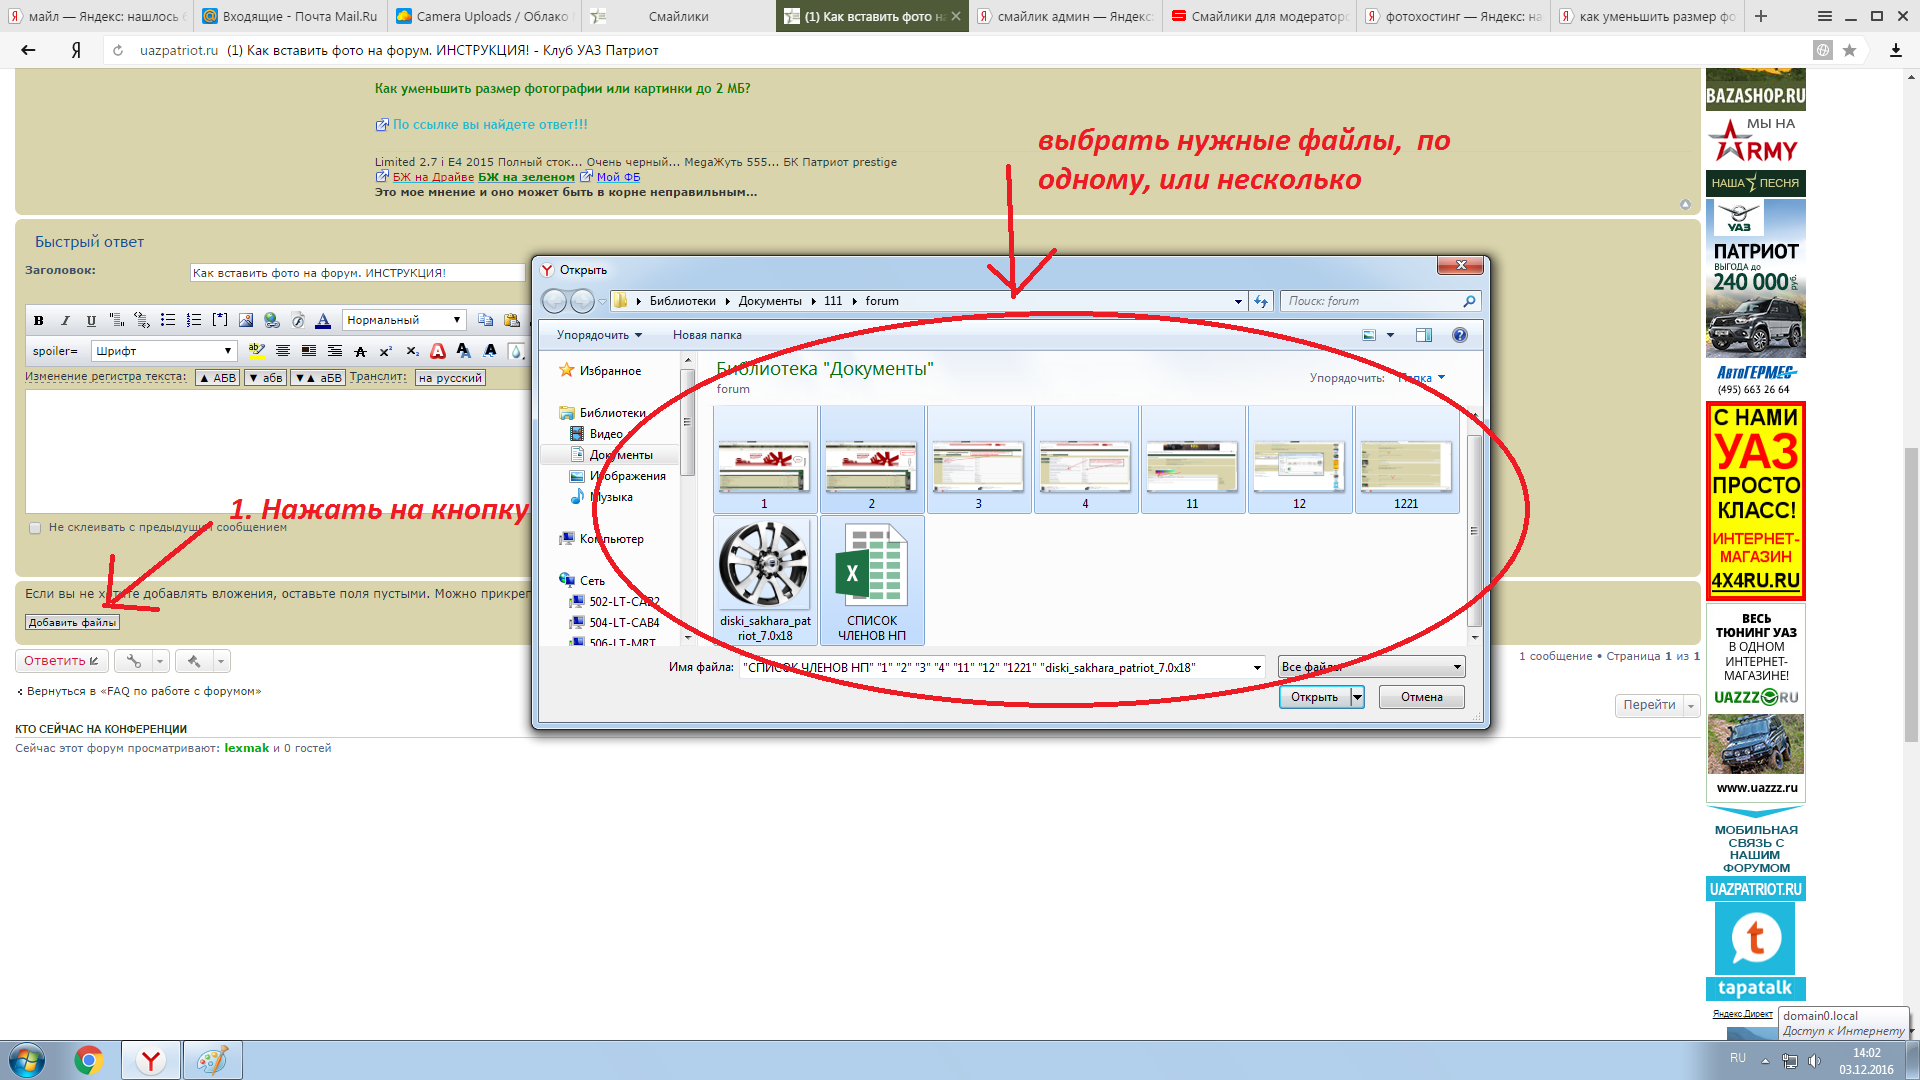
Task: Expand the 'Все файлы' file type dropdown
Action: click(x=1371, y=667)
